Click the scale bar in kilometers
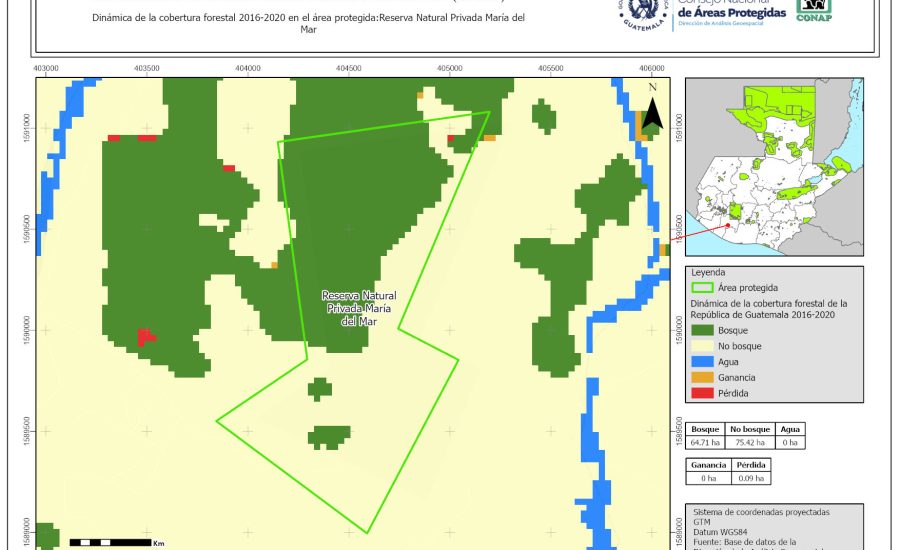 tap(110, 542)
